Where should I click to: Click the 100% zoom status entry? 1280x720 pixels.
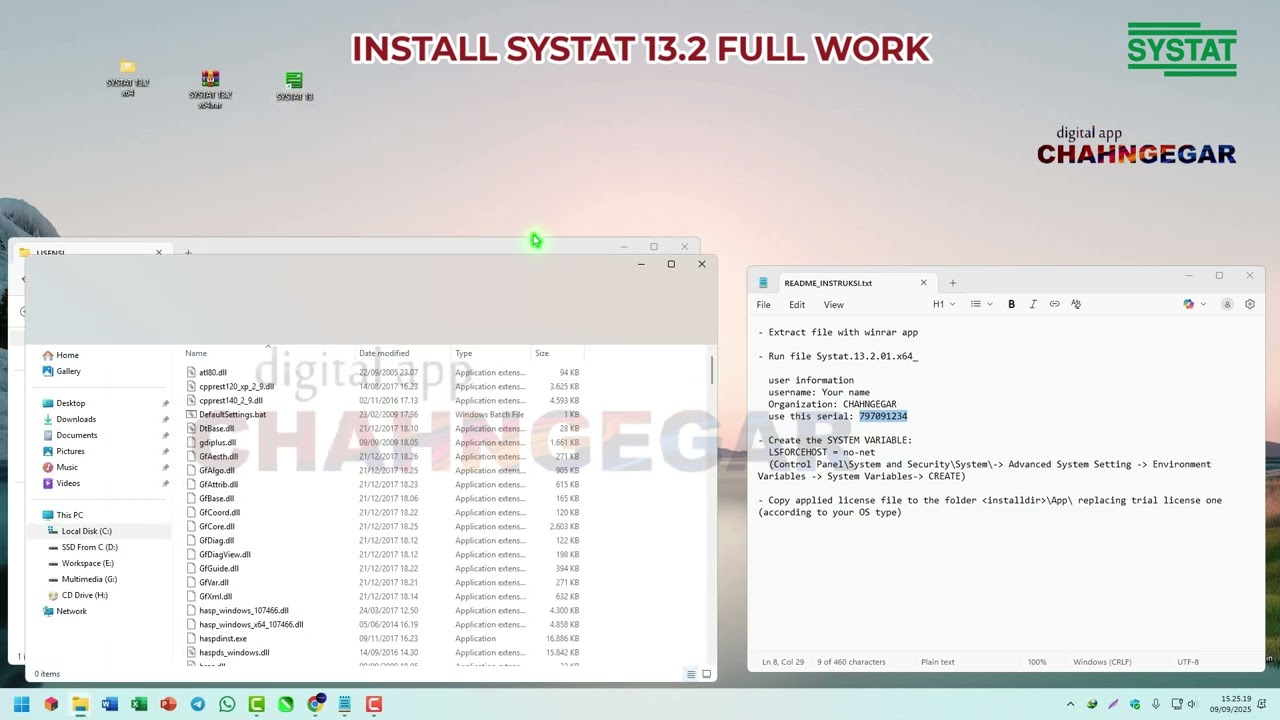pos(1037,662)
